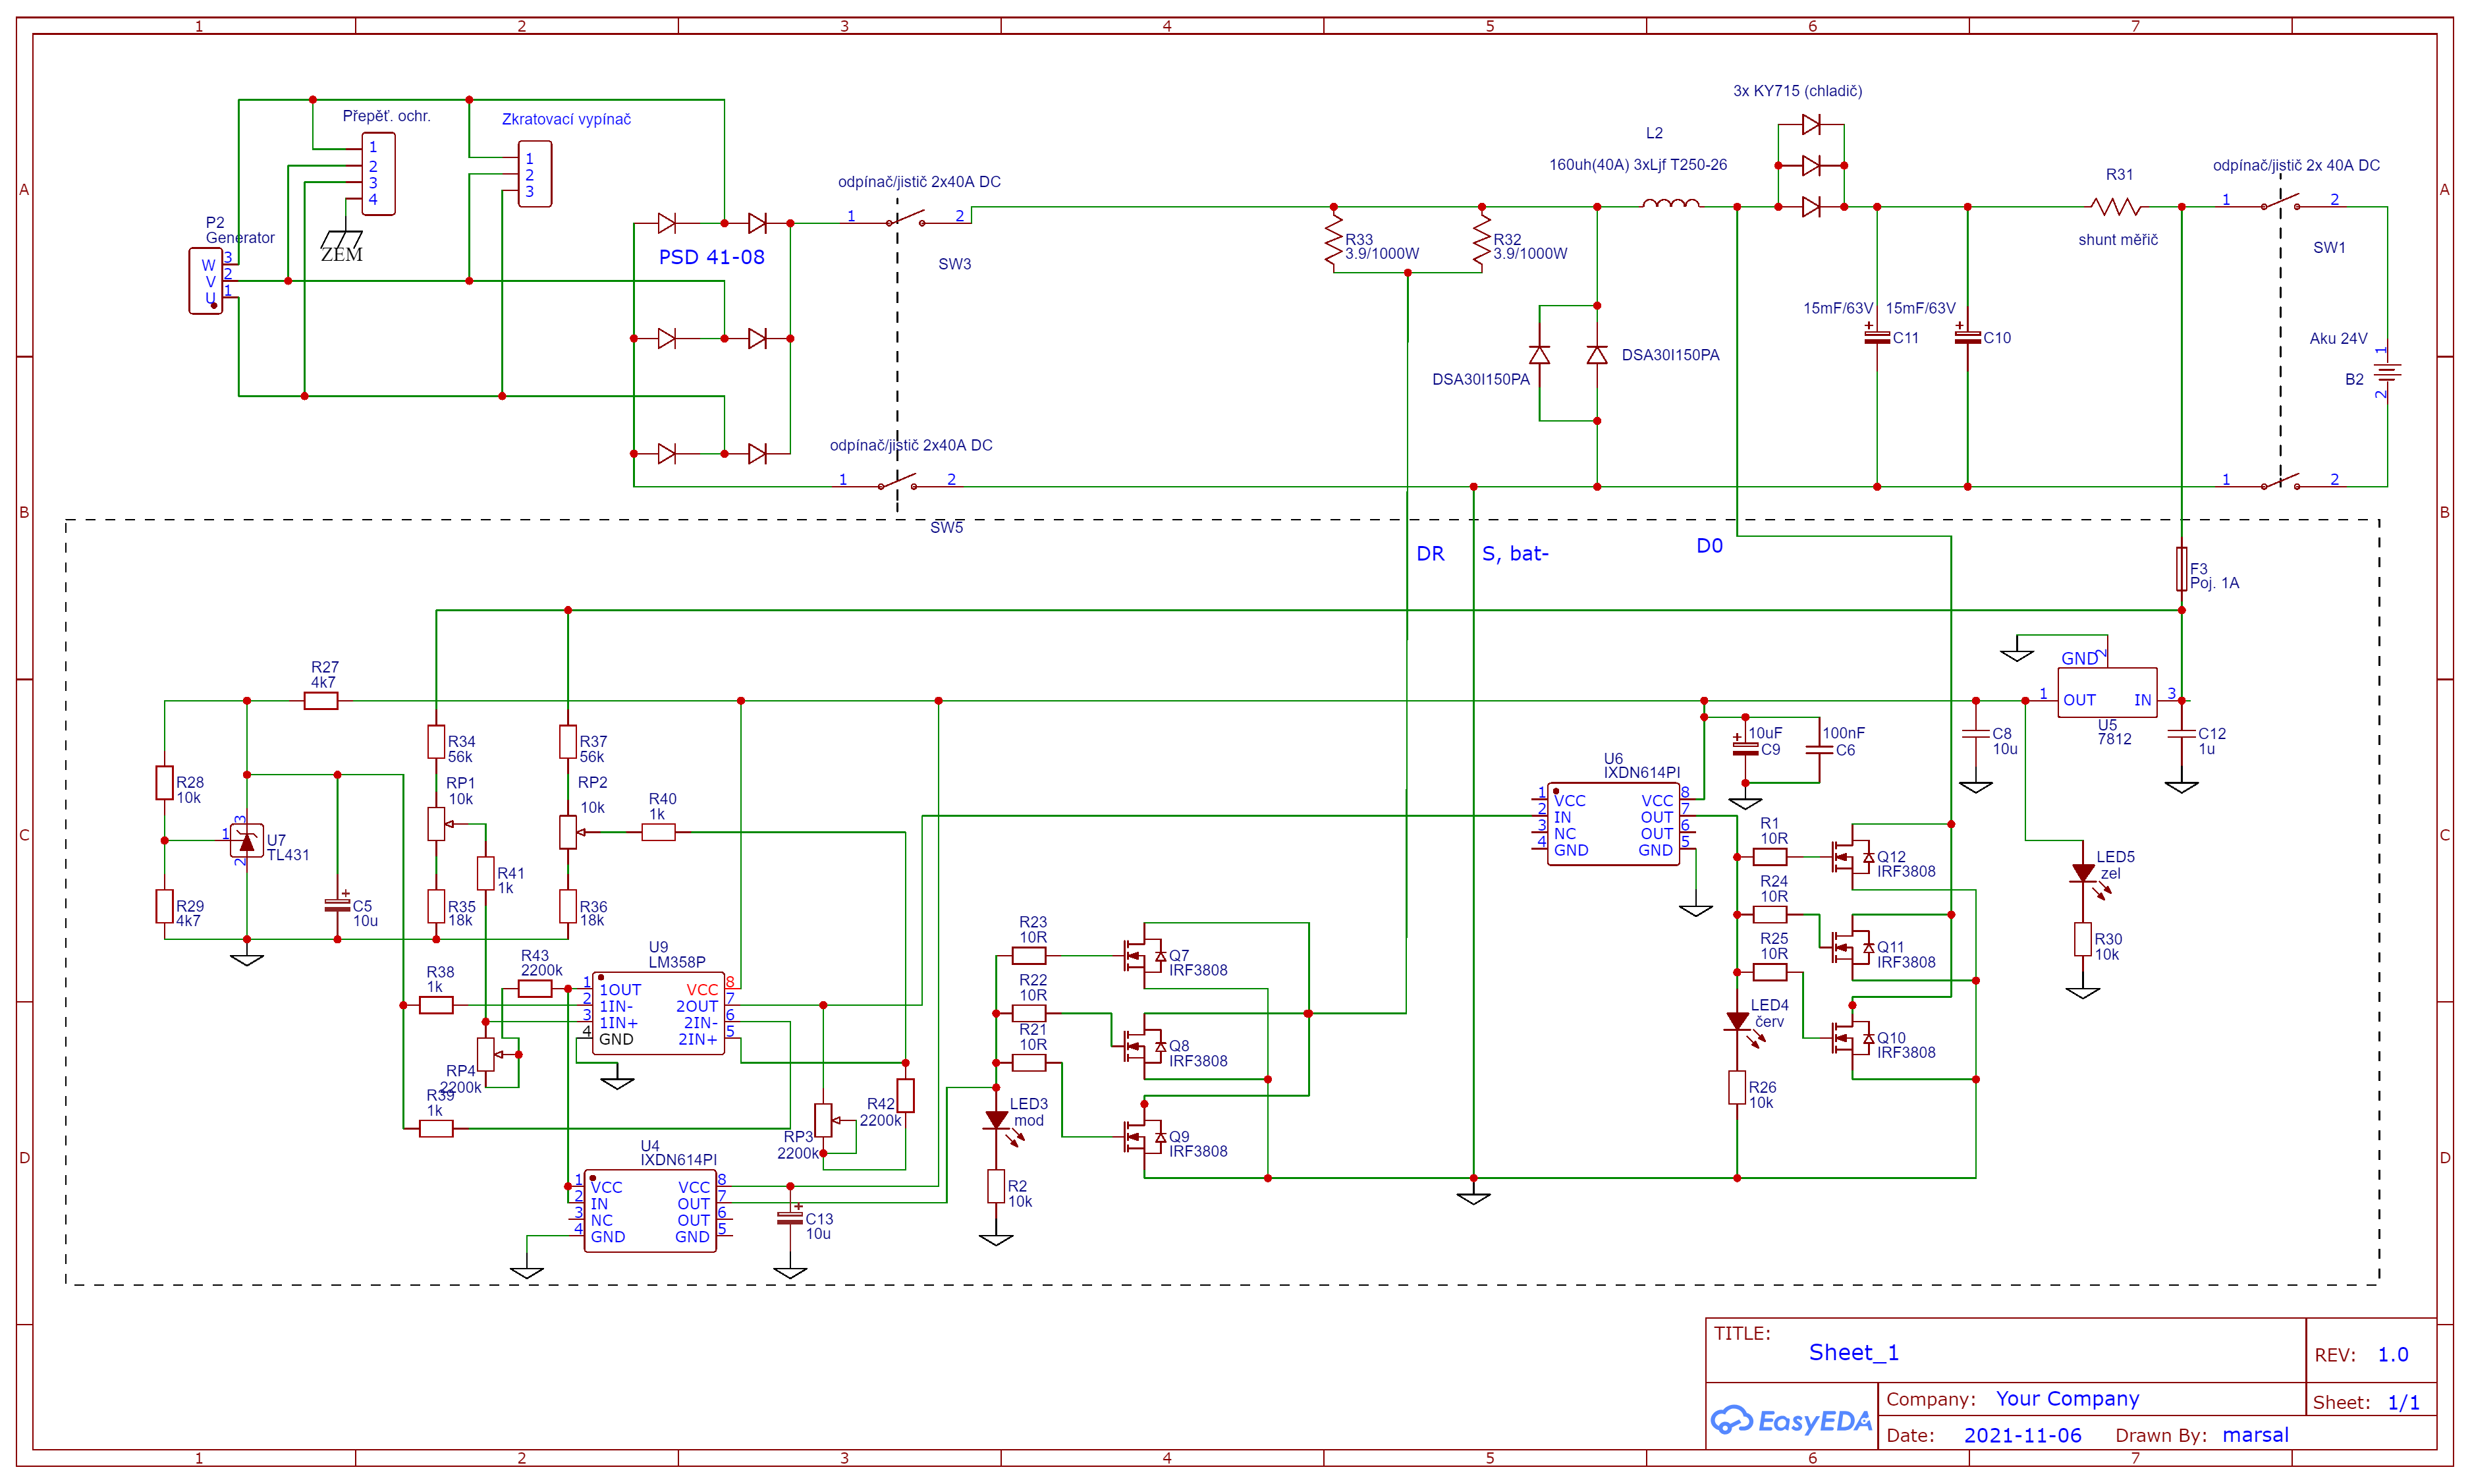The image size is (2470, 1484).
Task: Select the U4 IXDN614PI driver chip
Action: click(x=650, y=1211)
